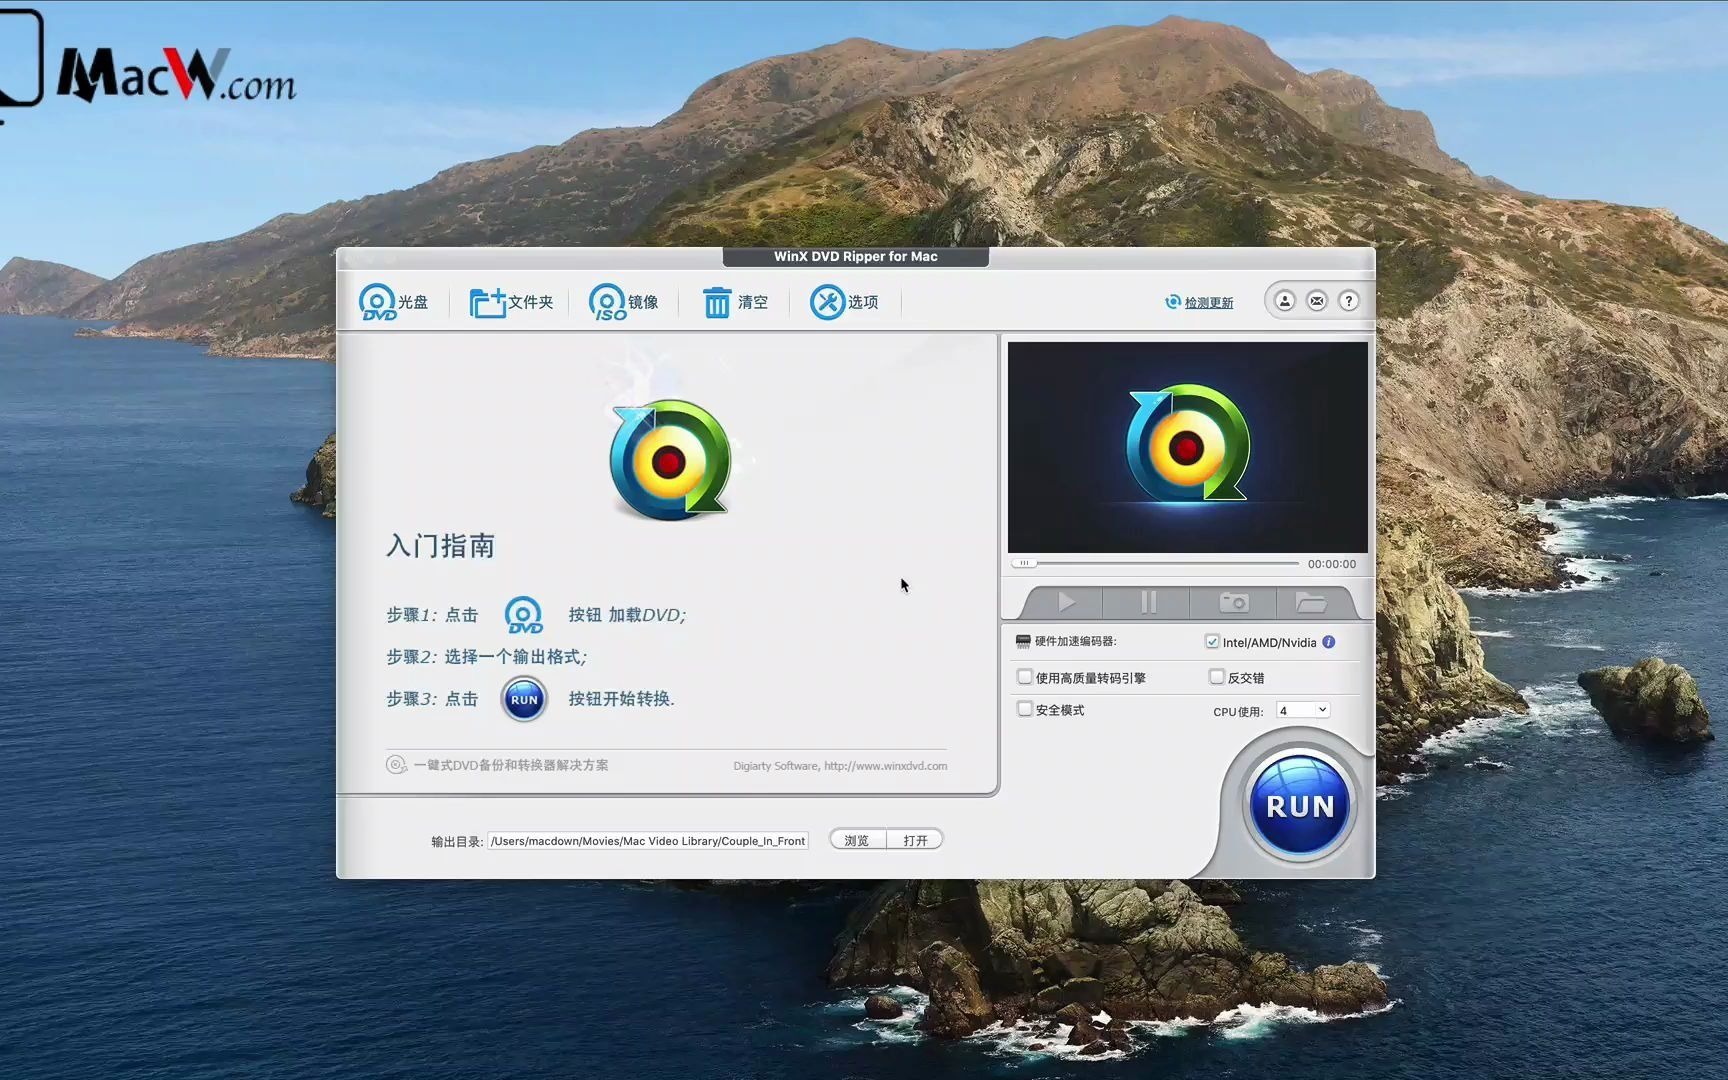Open the help question mark icon
The image size is (1728, 1080).
tap(1348, 300)
